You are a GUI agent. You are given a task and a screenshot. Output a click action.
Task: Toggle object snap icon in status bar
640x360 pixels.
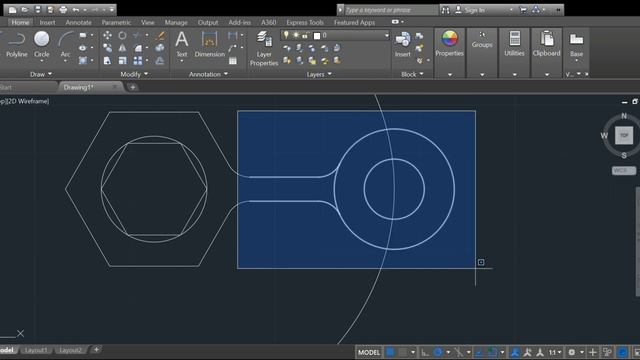click(493, 352)
